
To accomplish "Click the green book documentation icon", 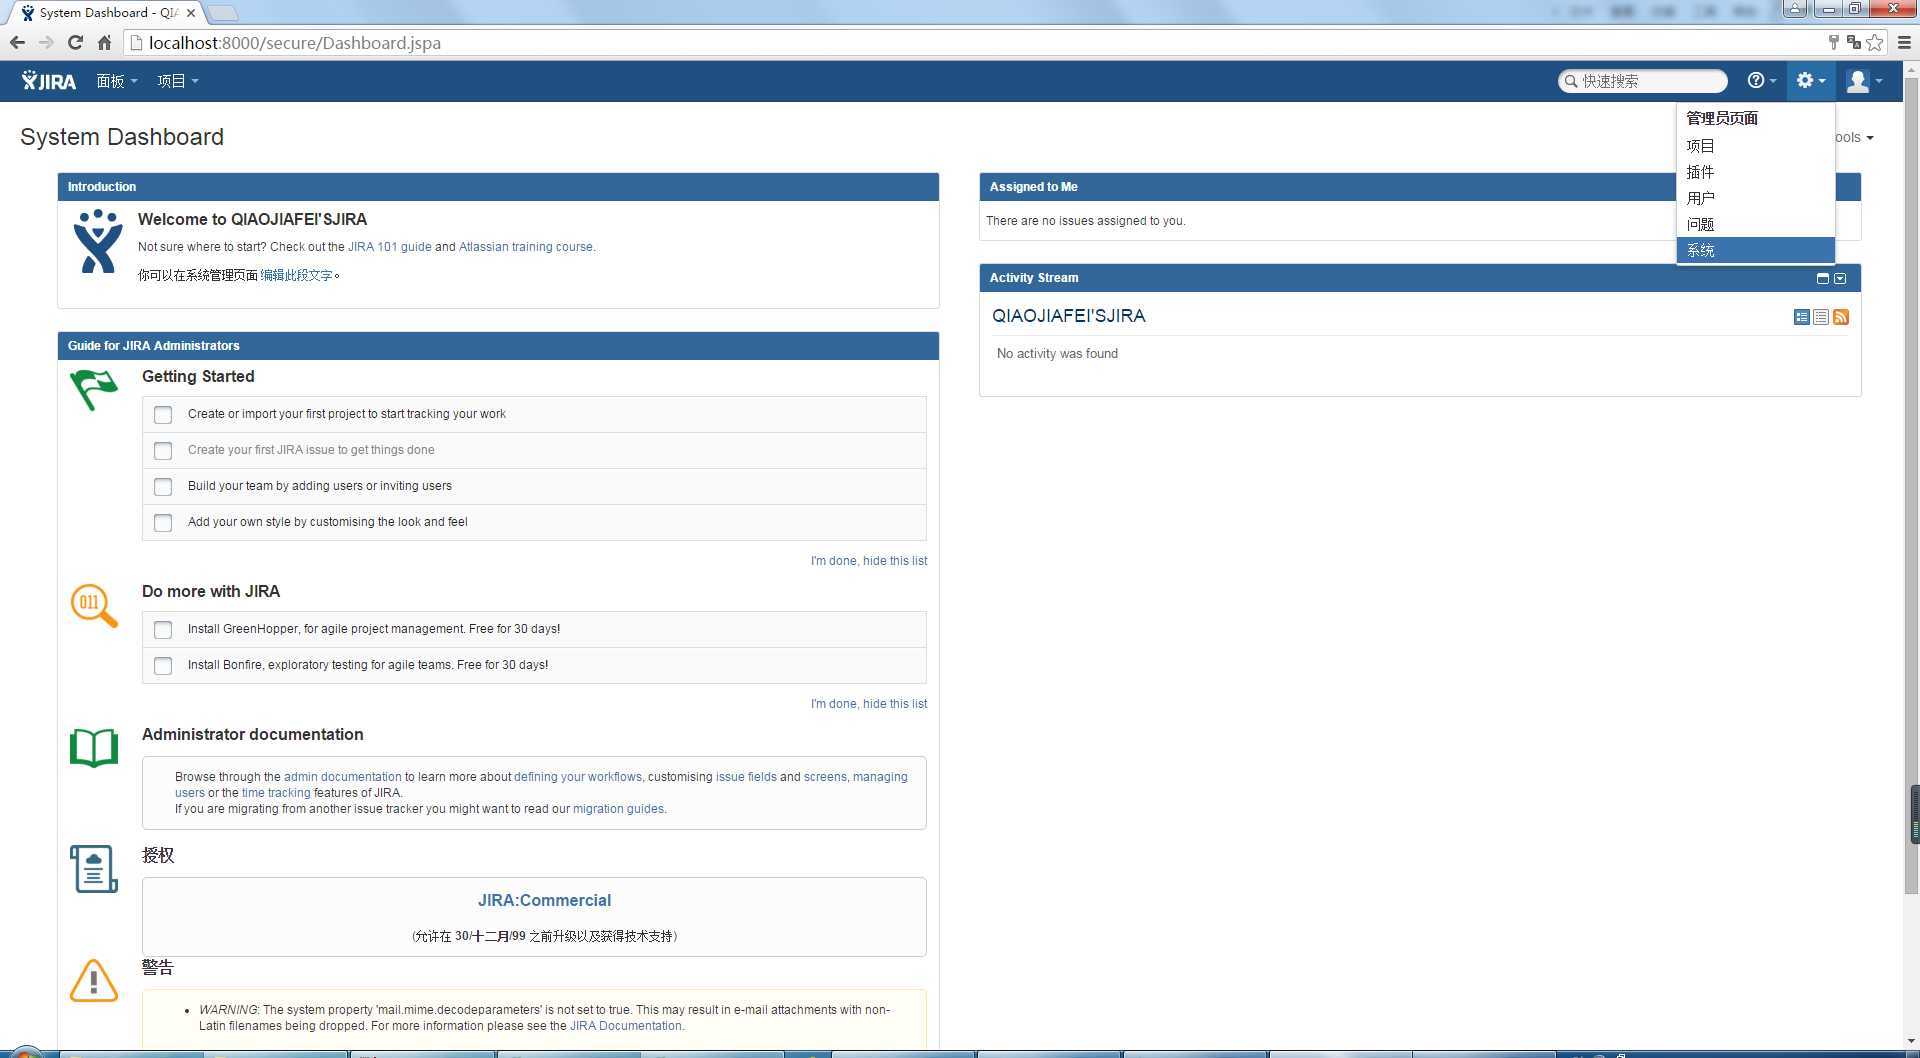I will tap(94, 748).
